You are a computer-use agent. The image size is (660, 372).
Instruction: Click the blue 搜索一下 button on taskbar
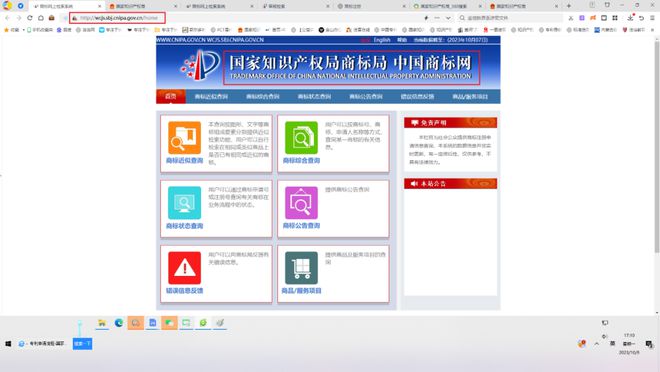82,344
